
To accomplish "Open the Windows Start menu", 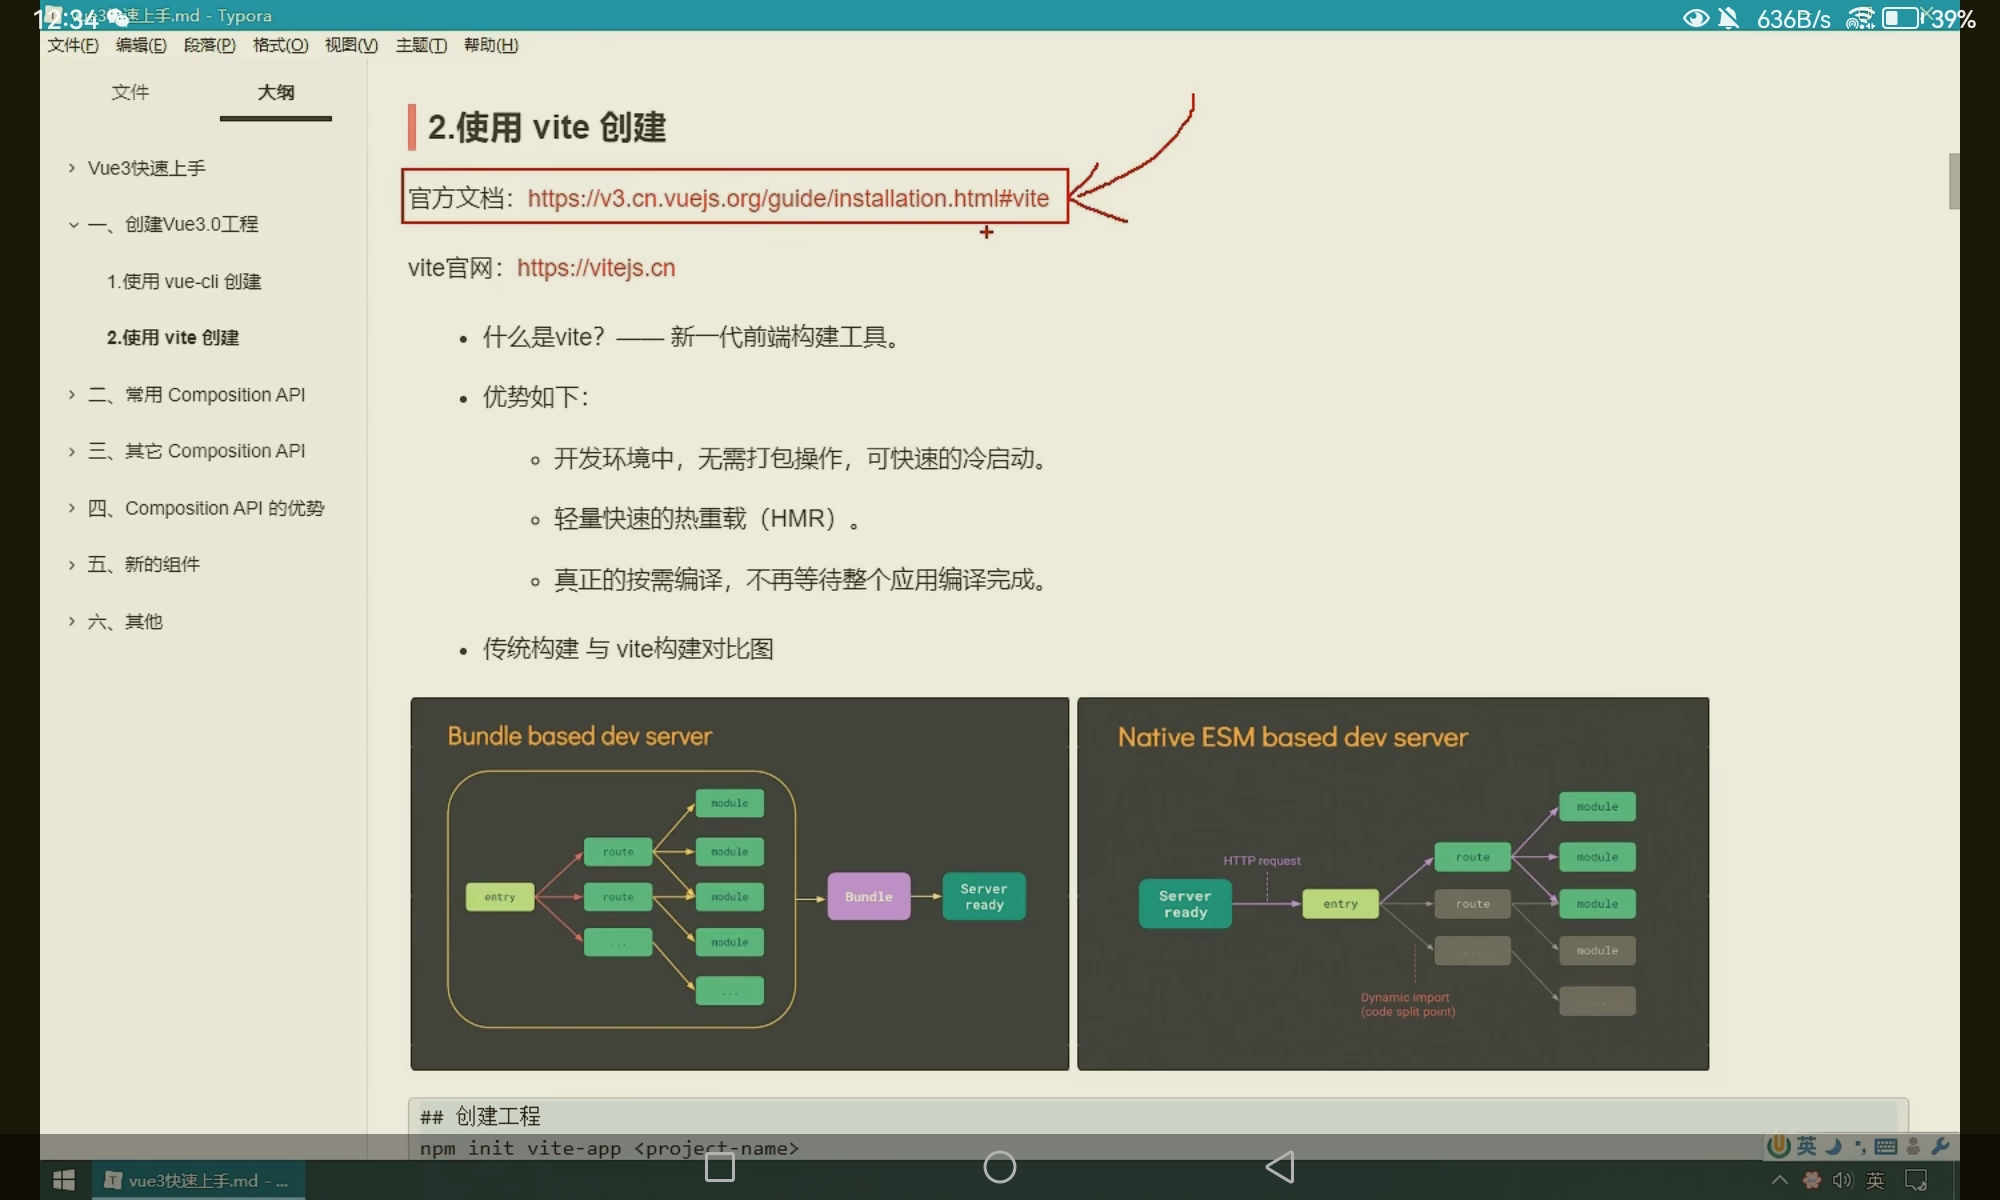I will click(x=64, y=1180).
